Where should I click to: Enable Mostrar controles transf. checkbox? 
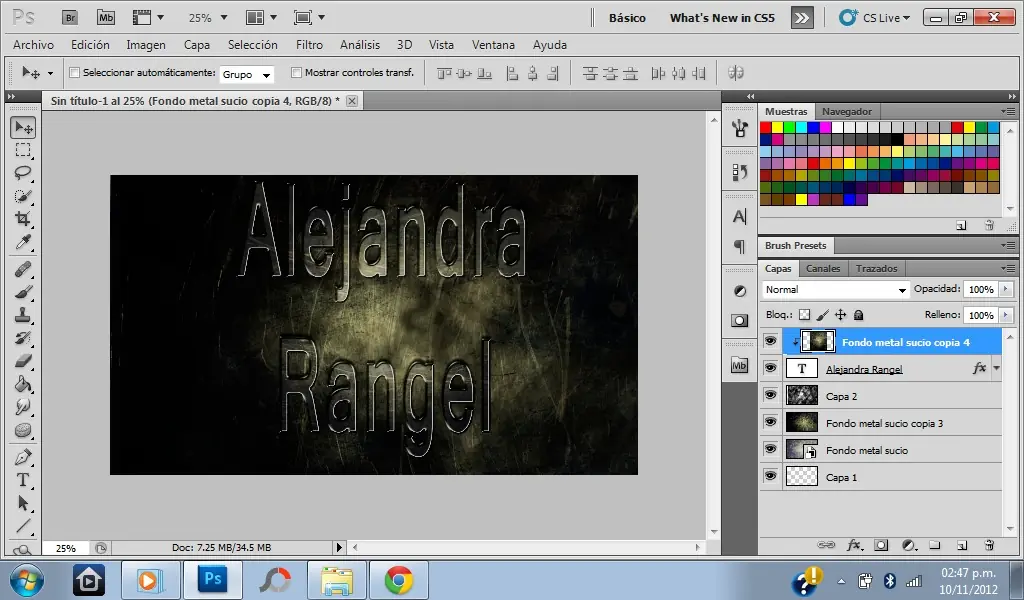[296, 73]
